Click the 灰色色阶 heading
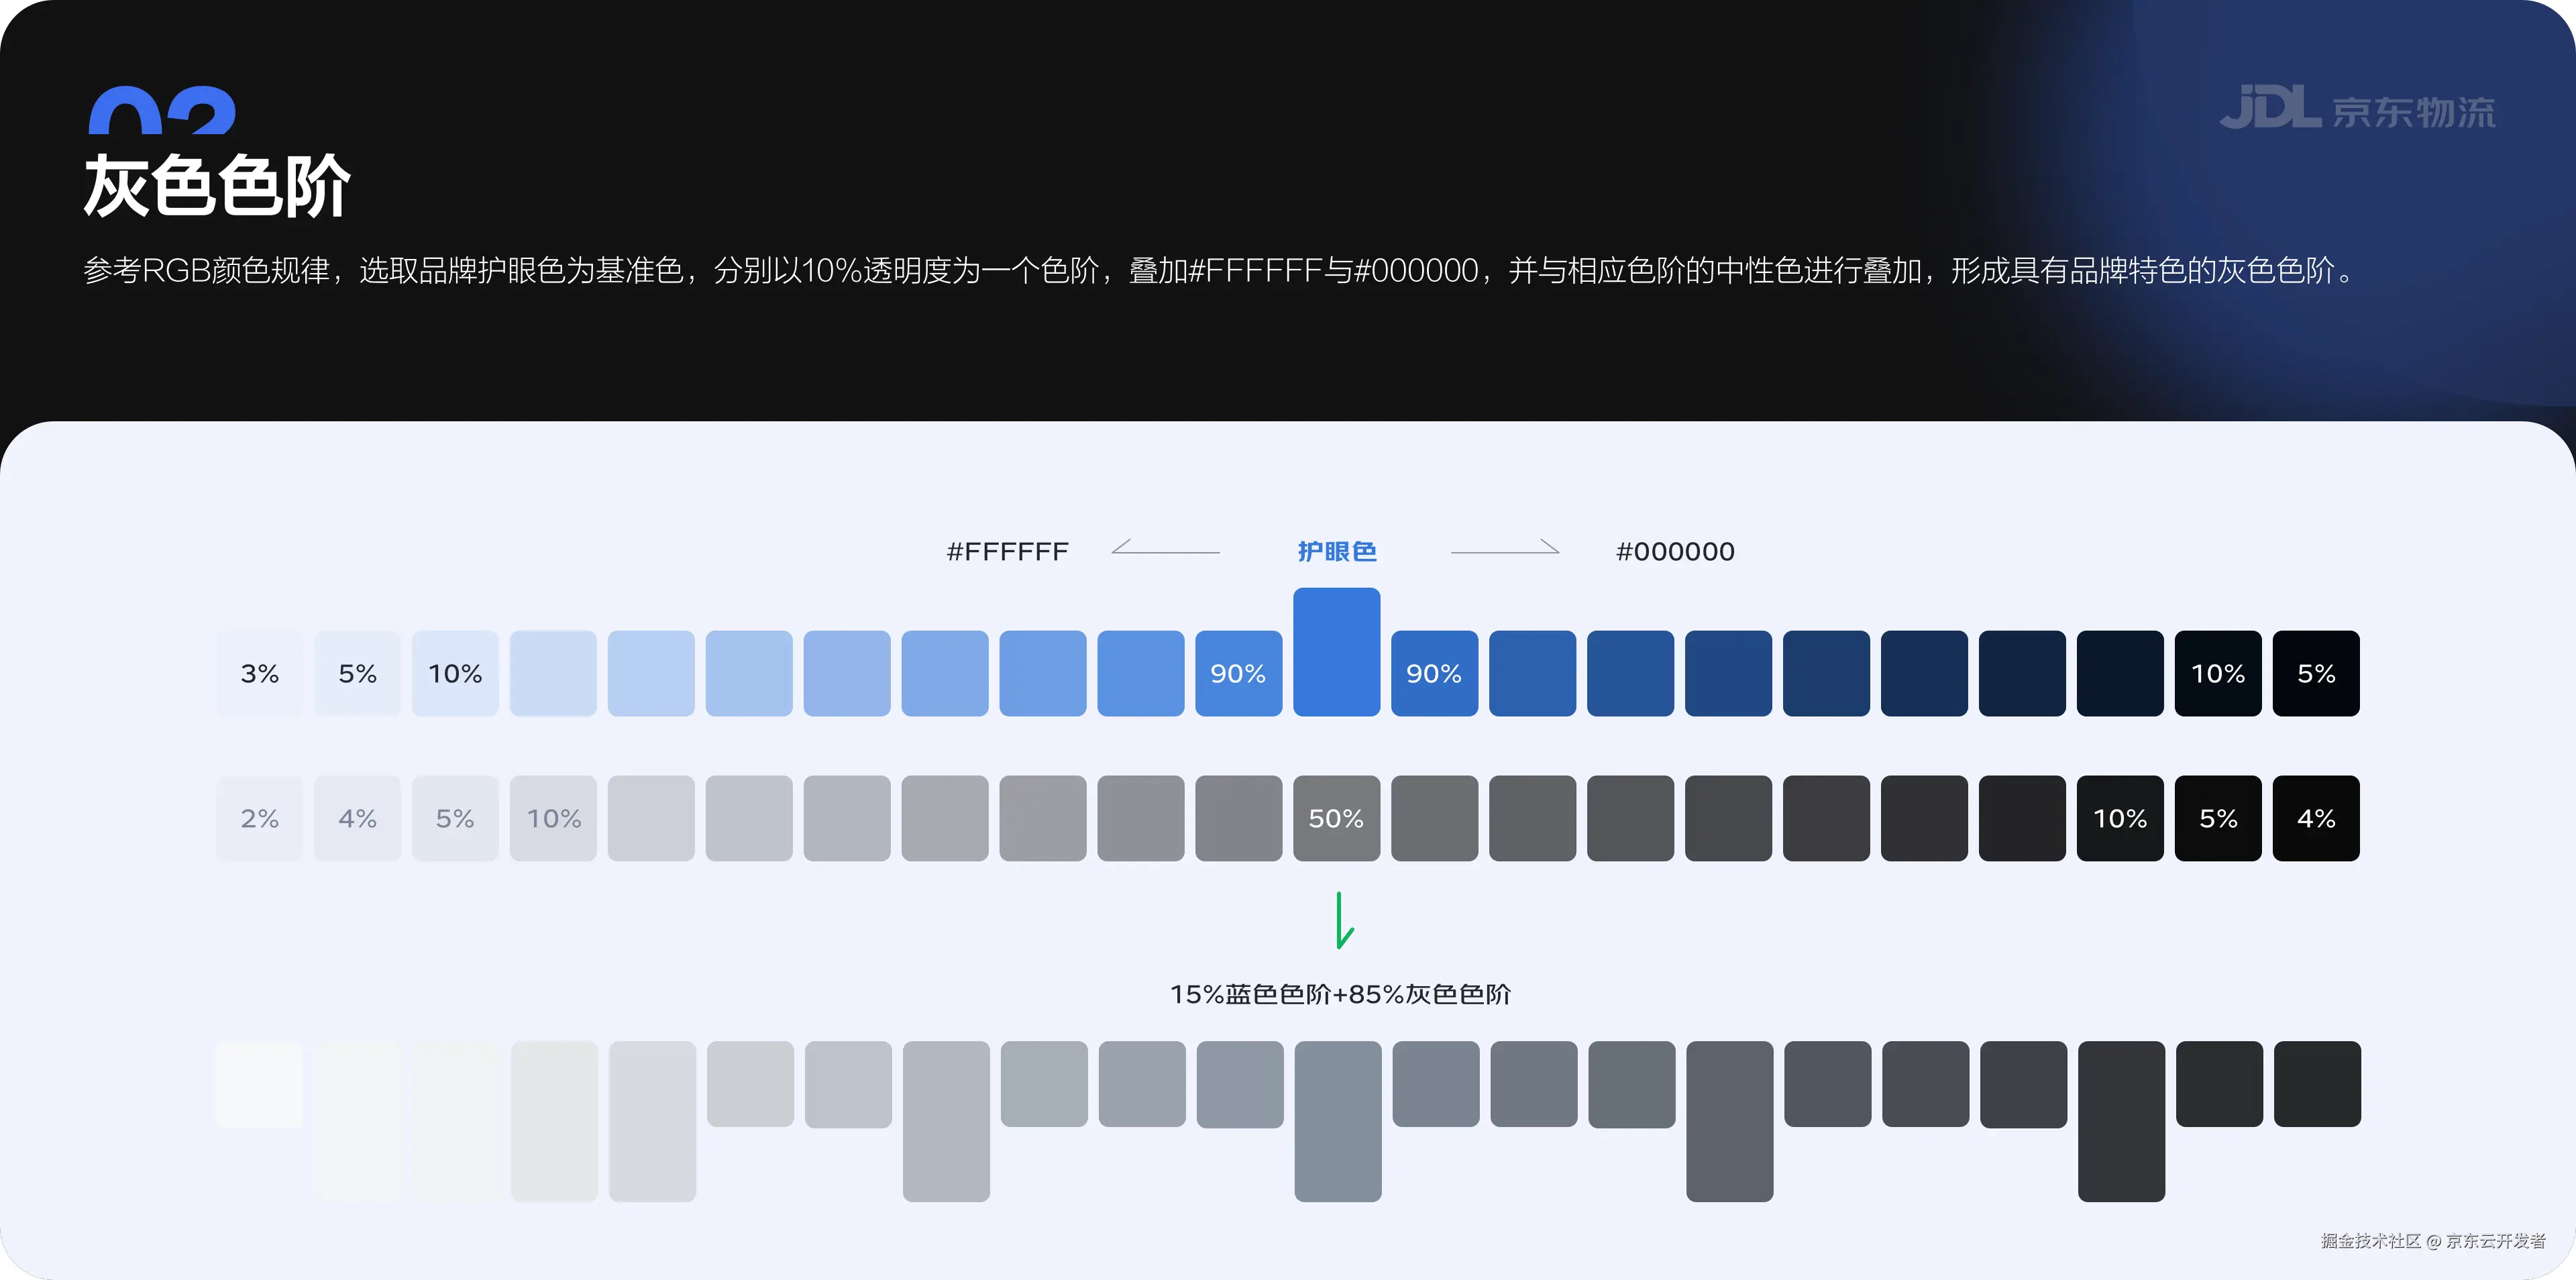Screen dimensions: 2576x1280 coord(217,186)
